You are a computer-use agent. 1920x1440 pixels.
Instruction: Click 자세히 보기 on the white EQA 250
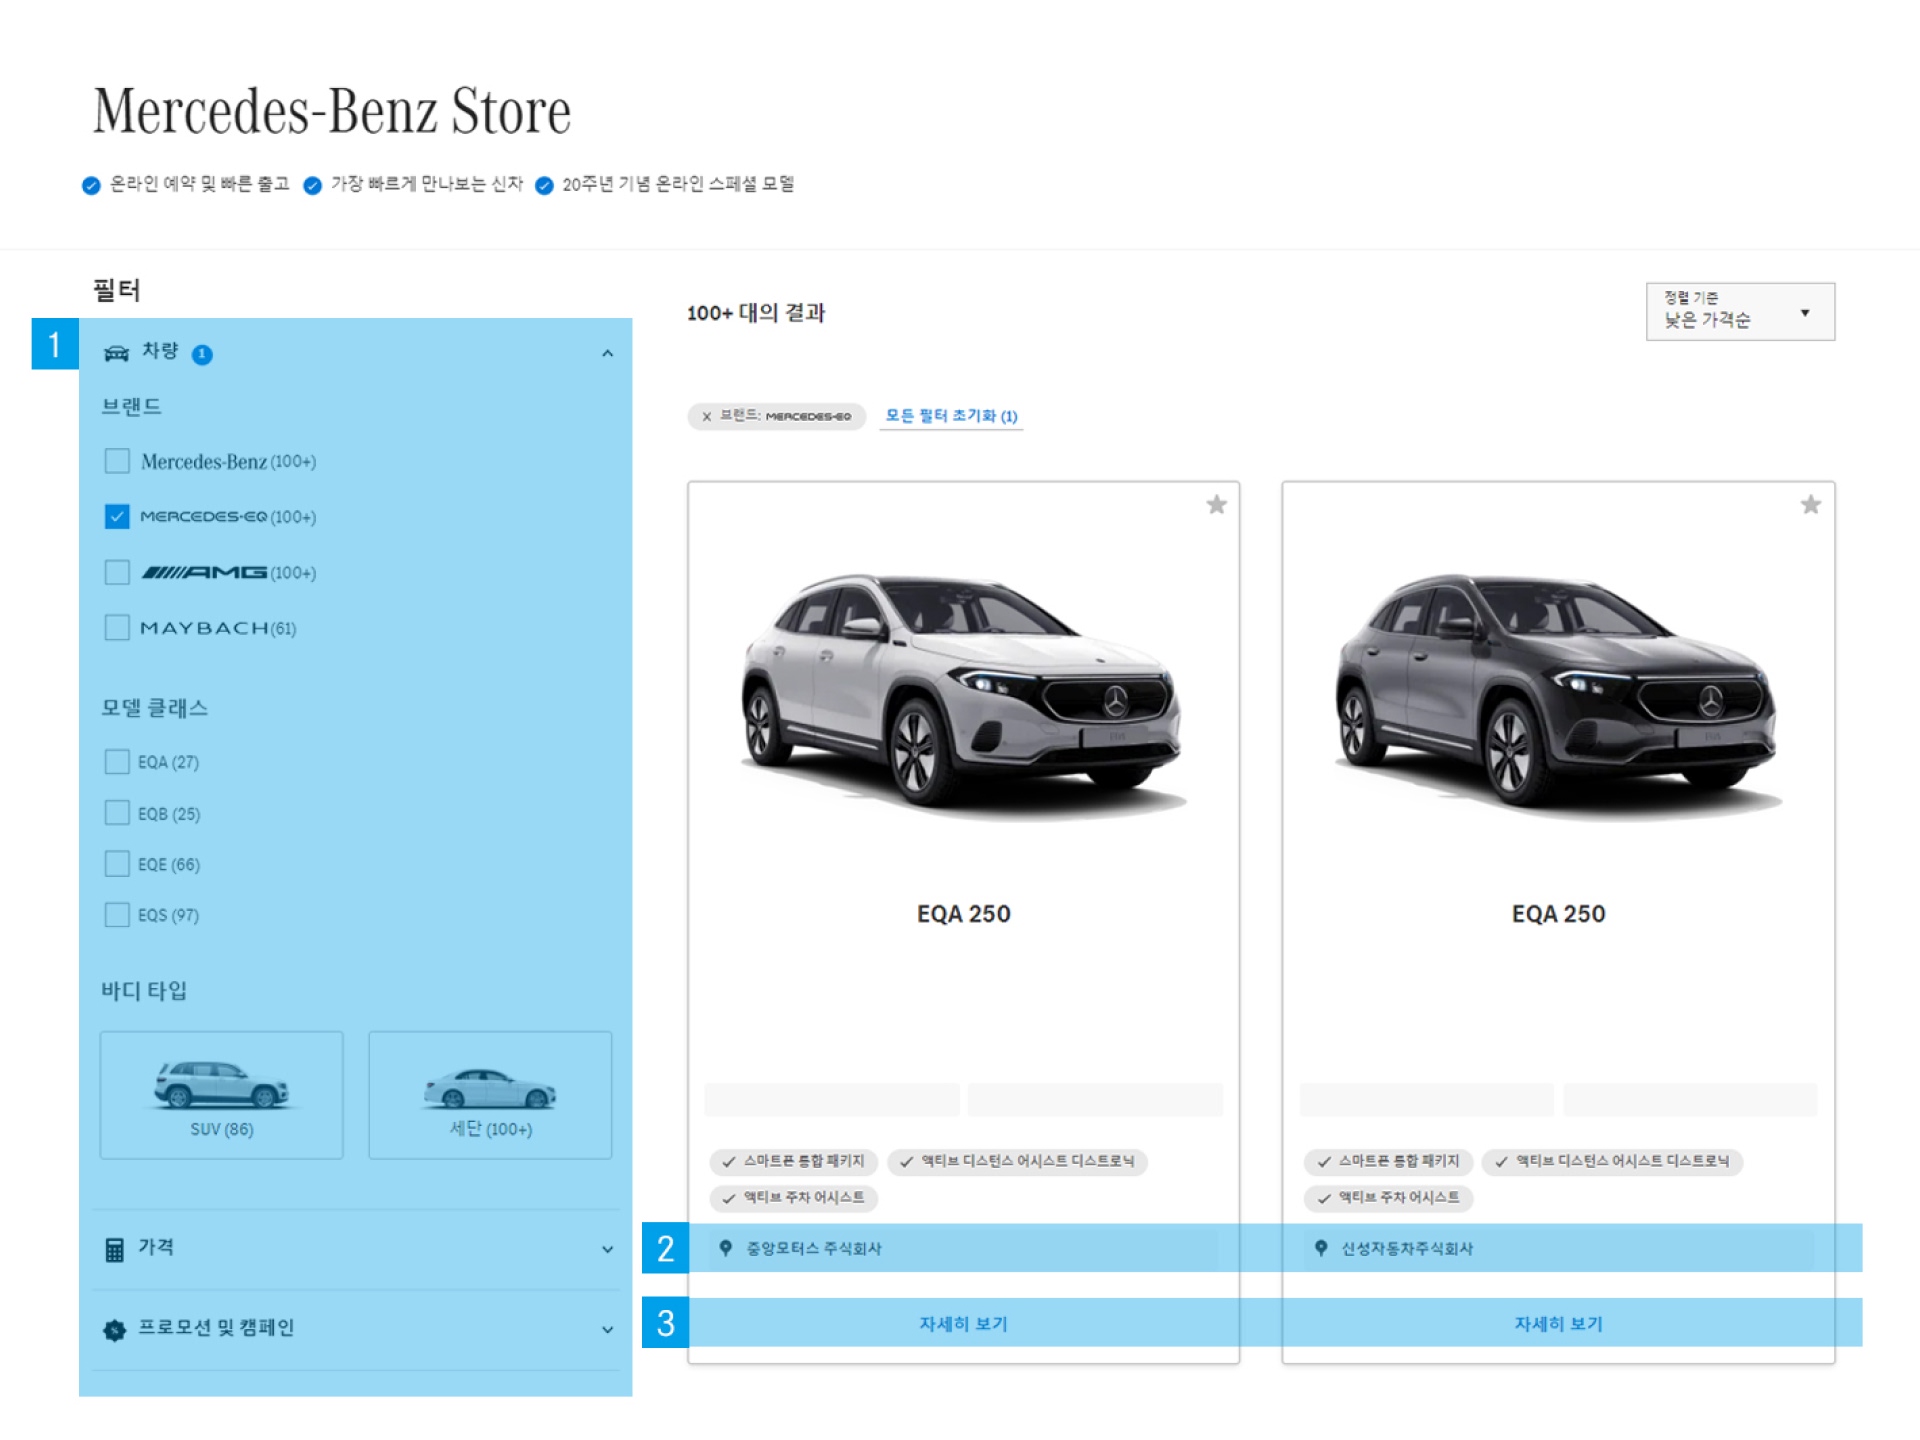pos(963,1323)
